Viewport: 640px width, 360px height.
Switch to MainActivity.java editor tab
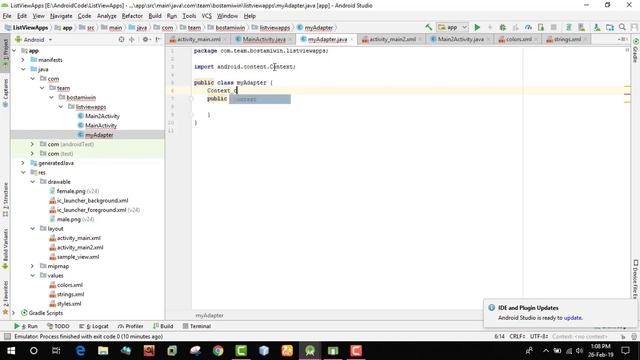tap(264, 40)
